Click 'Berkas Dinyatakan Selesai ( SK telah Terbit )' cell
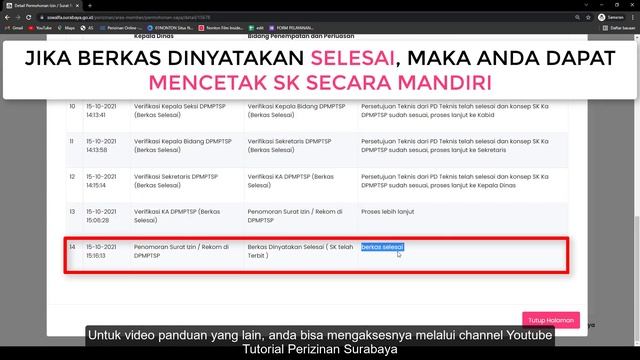640x360 pixels. [300, 251]
